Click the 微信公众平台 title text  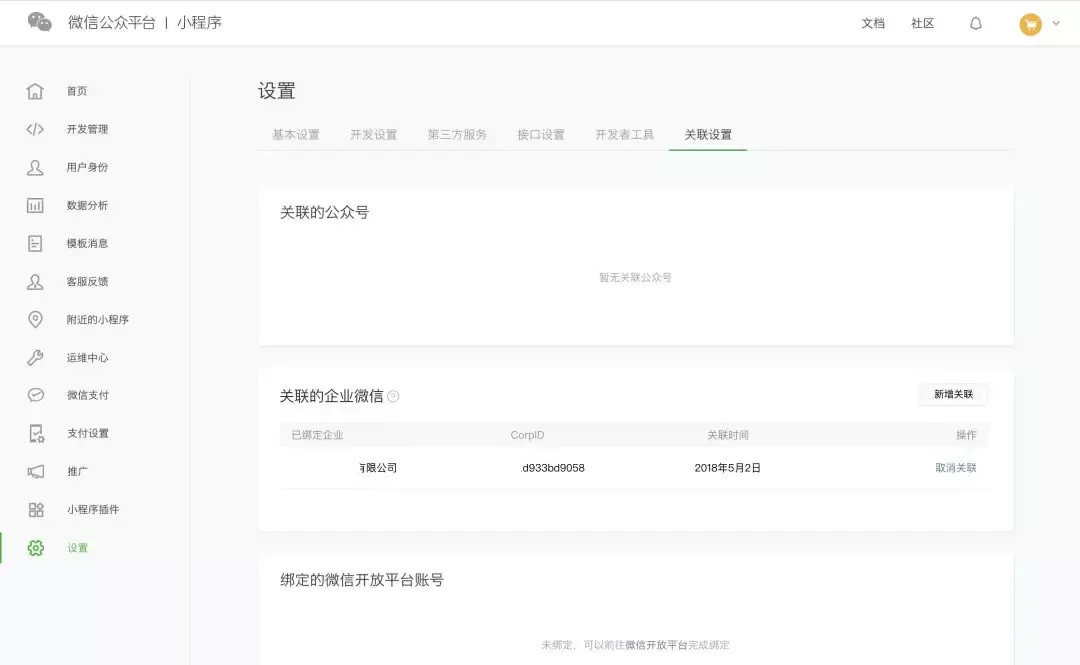(112, 23)
